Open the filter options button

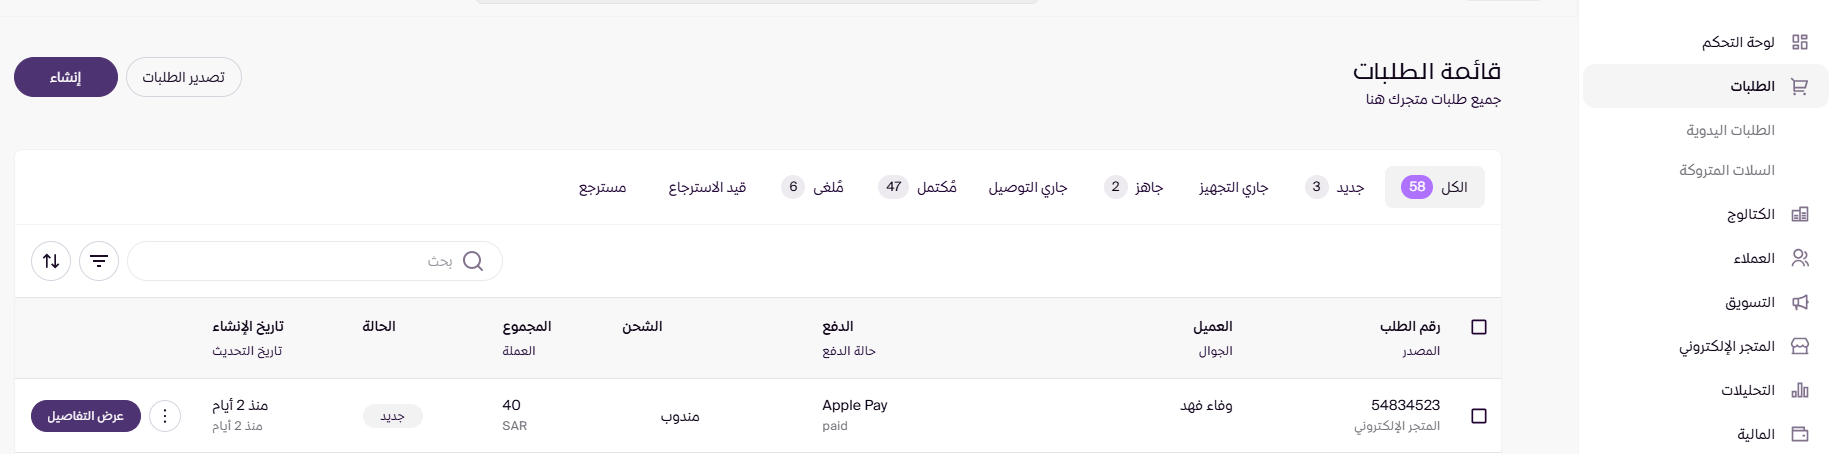[99, 261]
